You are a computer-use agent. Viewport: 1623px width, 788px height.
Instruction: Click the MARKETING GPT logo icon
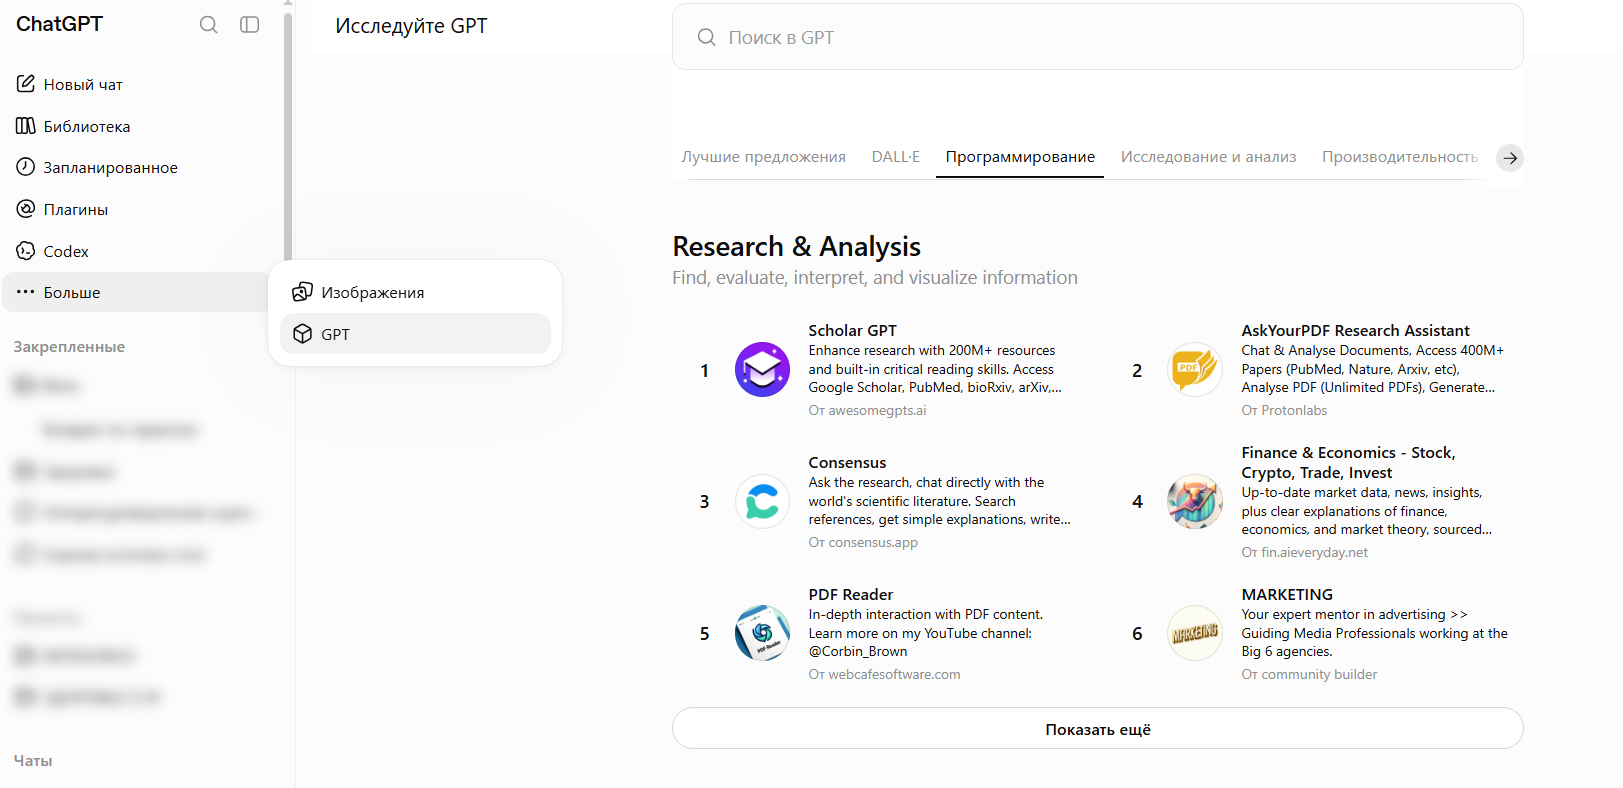1195,633
